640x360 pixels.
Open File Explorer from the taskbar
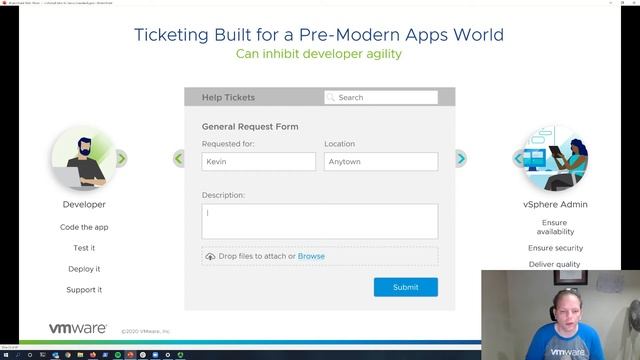pyautogui.click(x=80, y=355)
